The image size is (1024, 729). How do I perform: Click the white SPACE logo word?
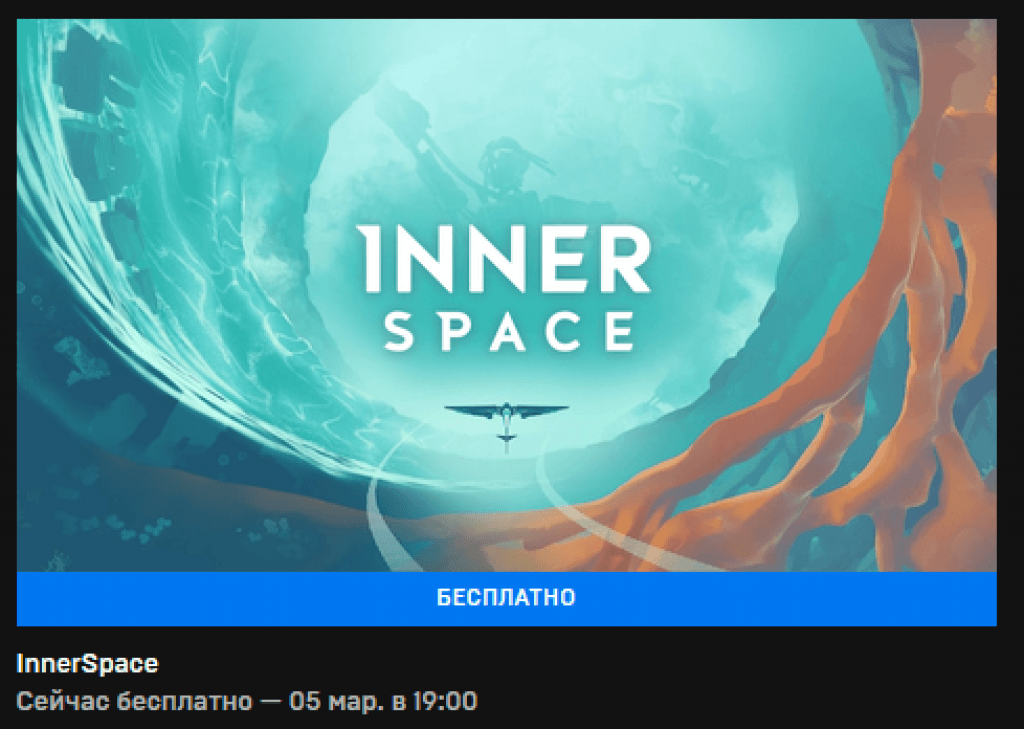pyautogui.click(x=509, y=331)
